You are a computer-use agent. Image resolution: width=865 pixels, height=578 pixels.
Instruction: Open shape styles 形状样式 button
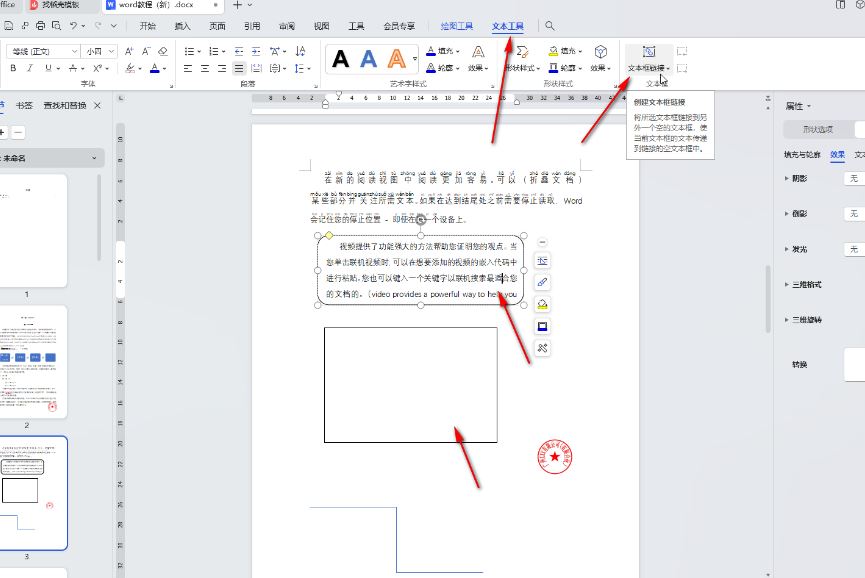[522, 58]
